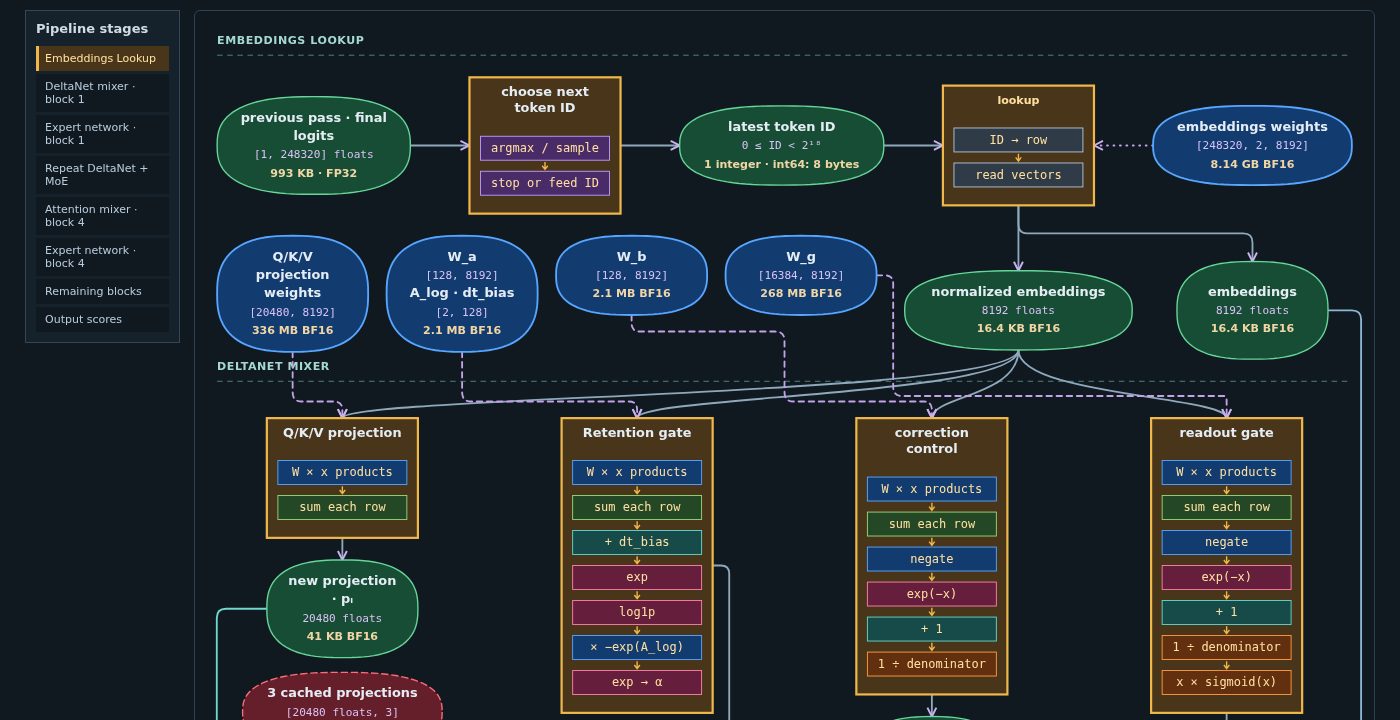Click the W_b weights node

[x=631, y=276]
